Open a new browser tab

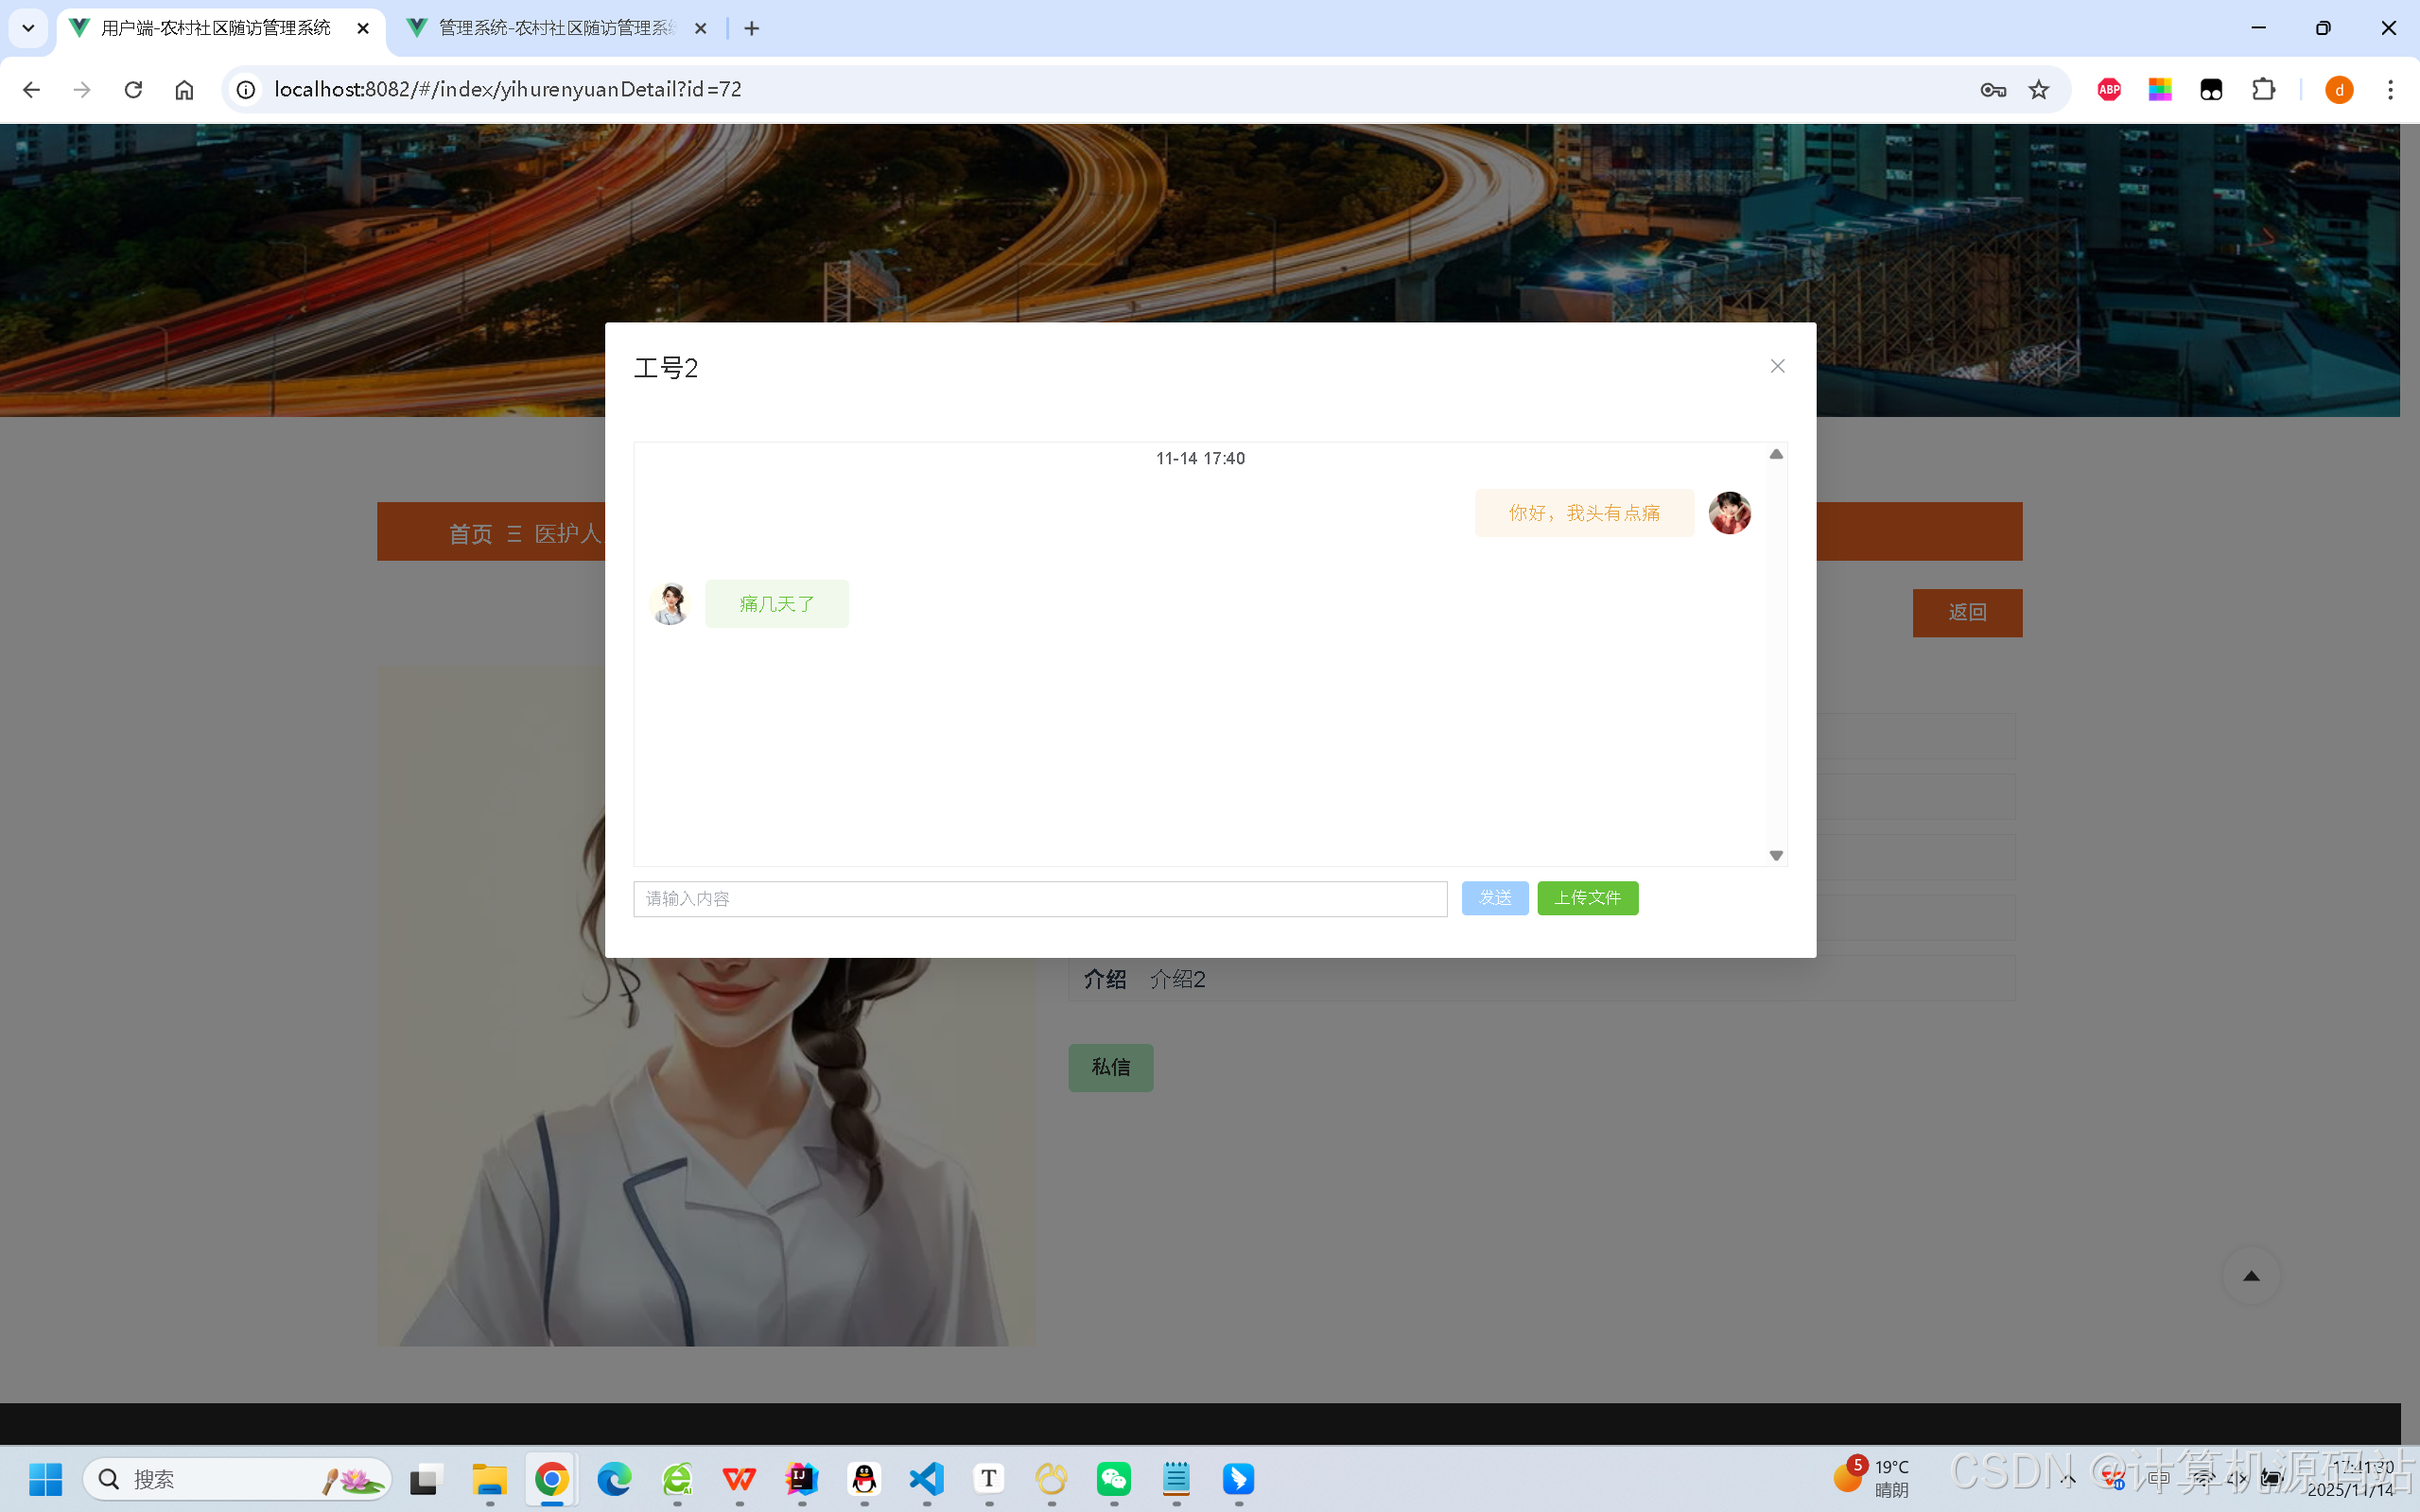pyautogui.click(x=752, y=28)
